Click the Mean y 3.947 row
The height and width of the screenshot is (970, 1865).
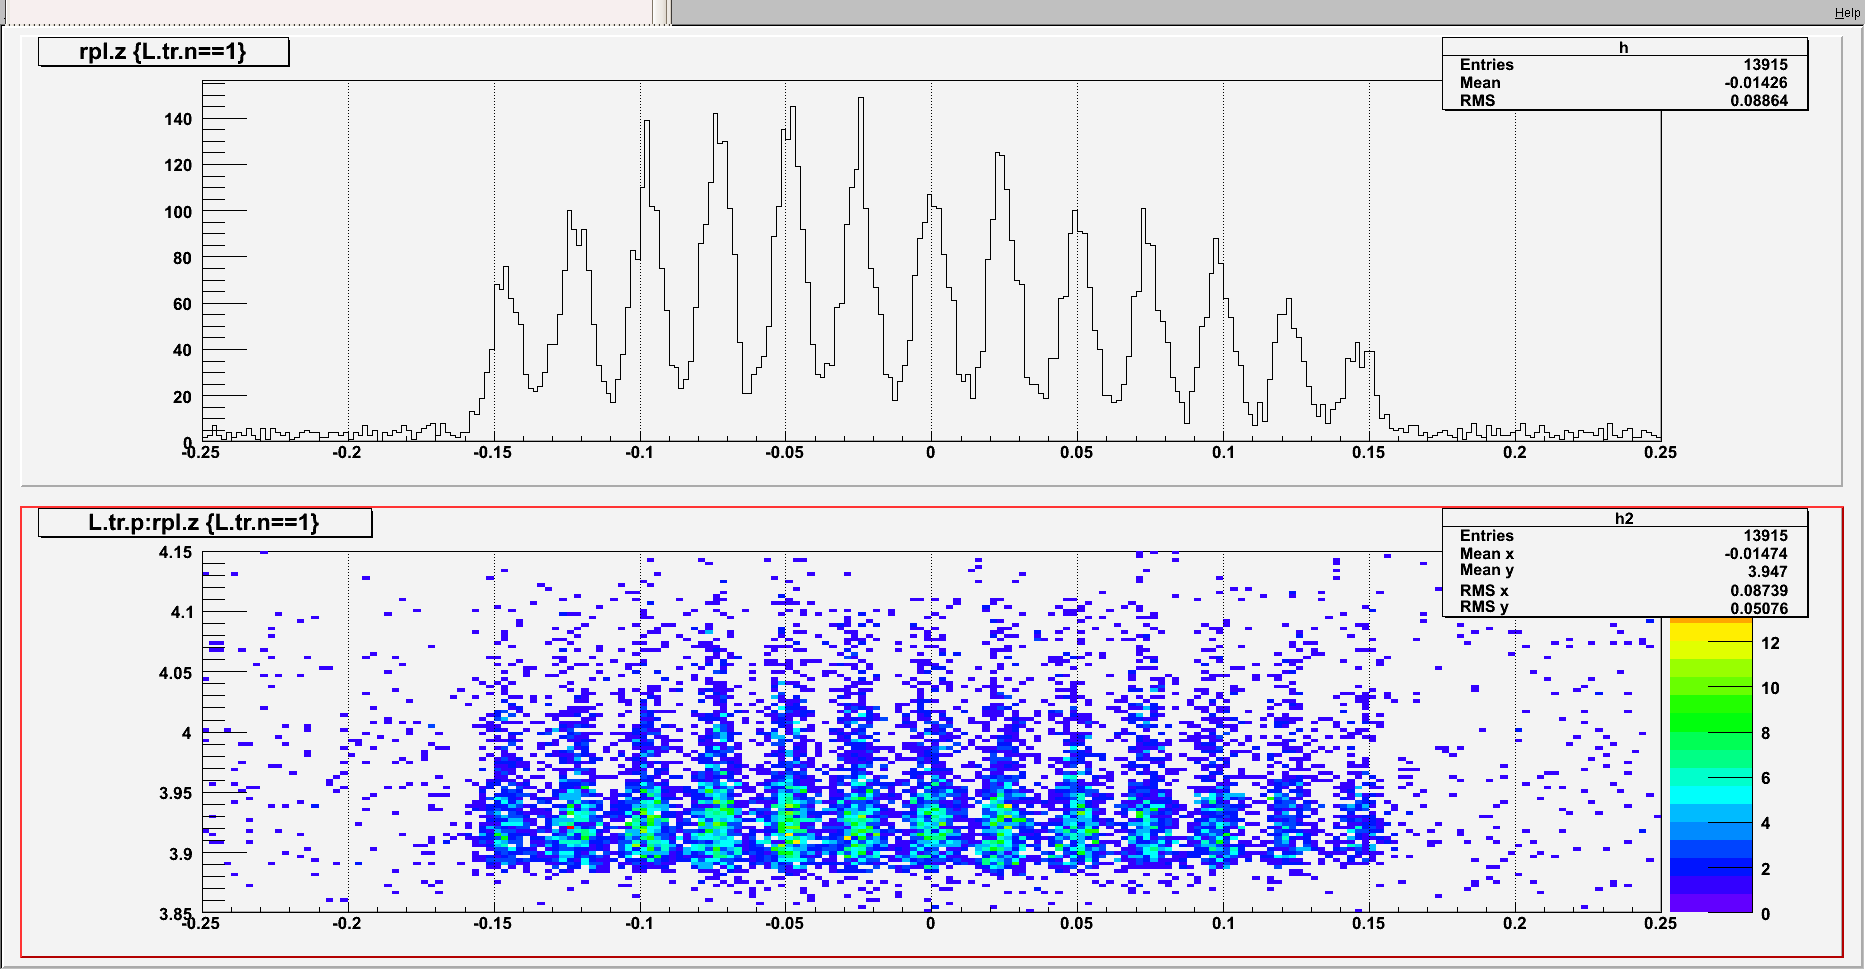coord(1625,571)
